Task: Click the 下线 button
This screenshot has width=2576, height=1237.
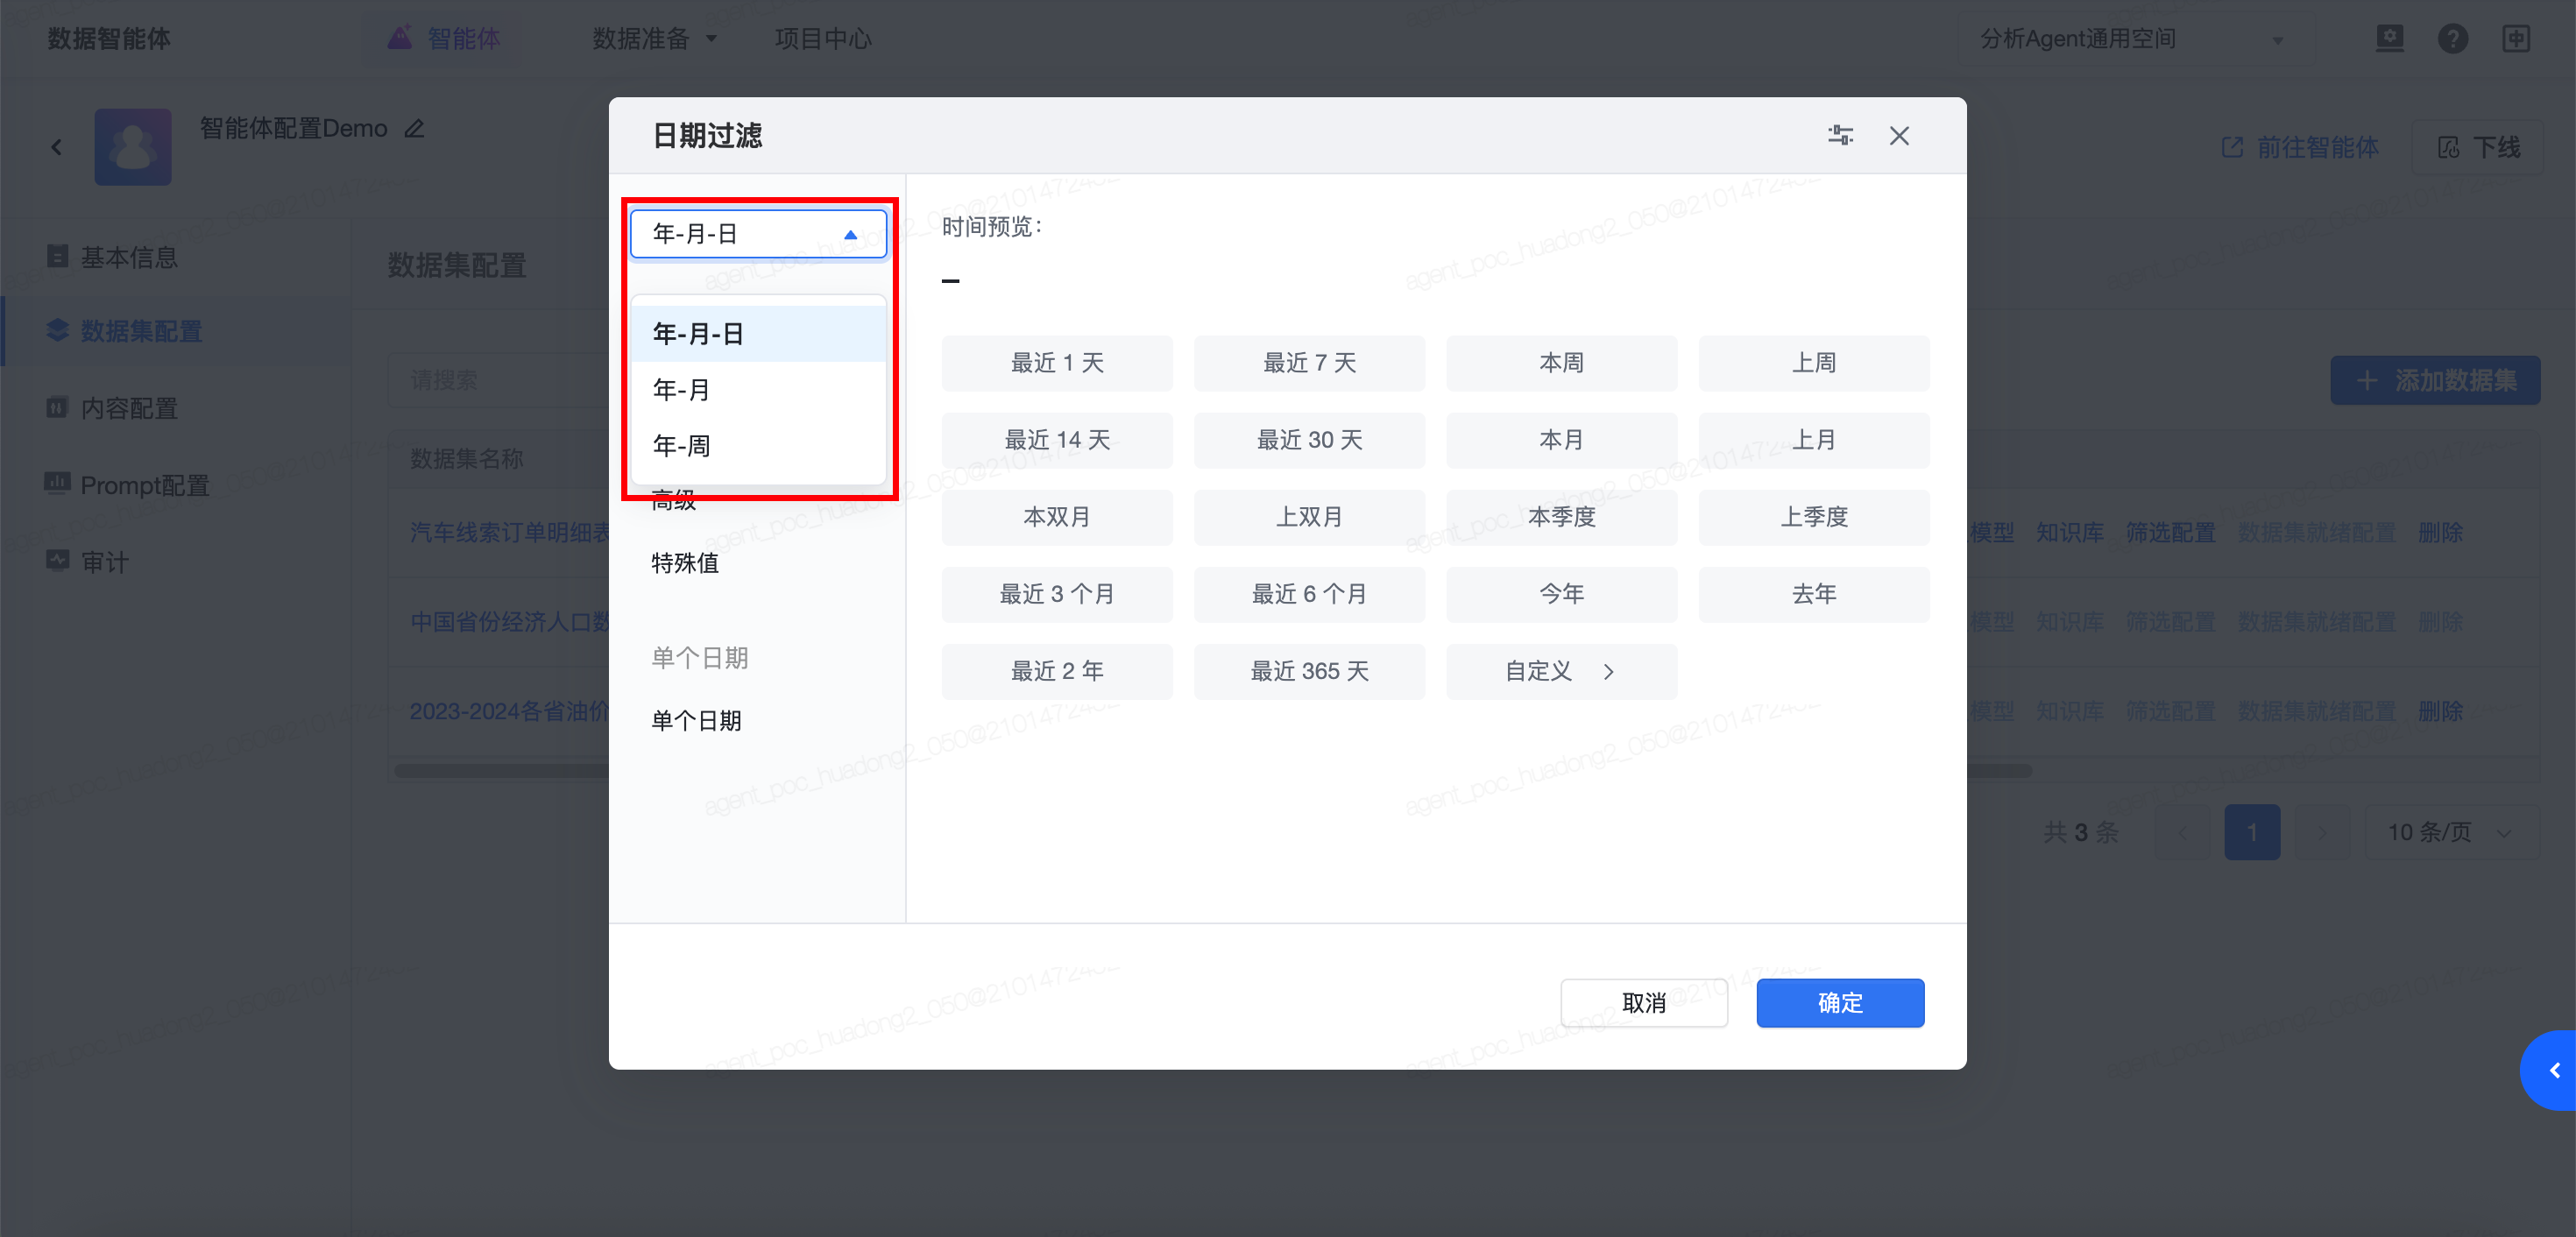Action: (x=2477, y=147)
